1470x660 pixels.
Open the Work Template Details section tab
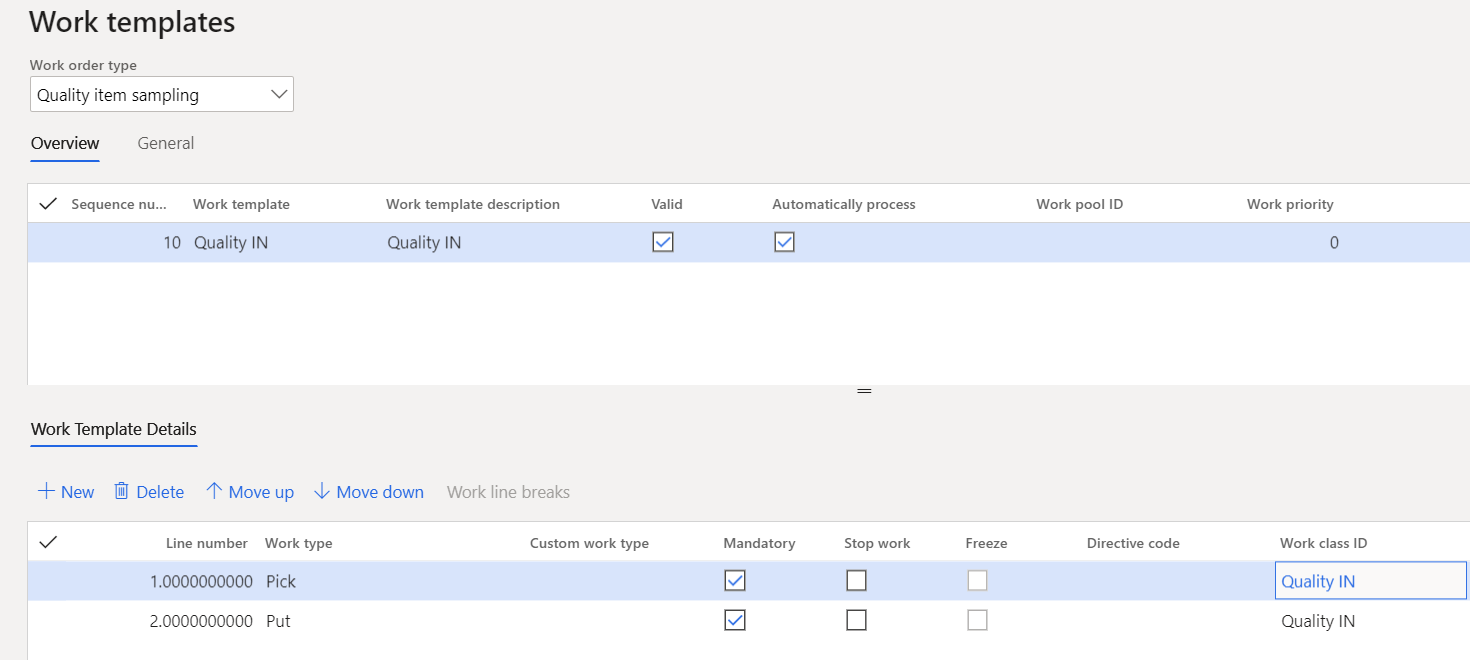click(114, 429)
